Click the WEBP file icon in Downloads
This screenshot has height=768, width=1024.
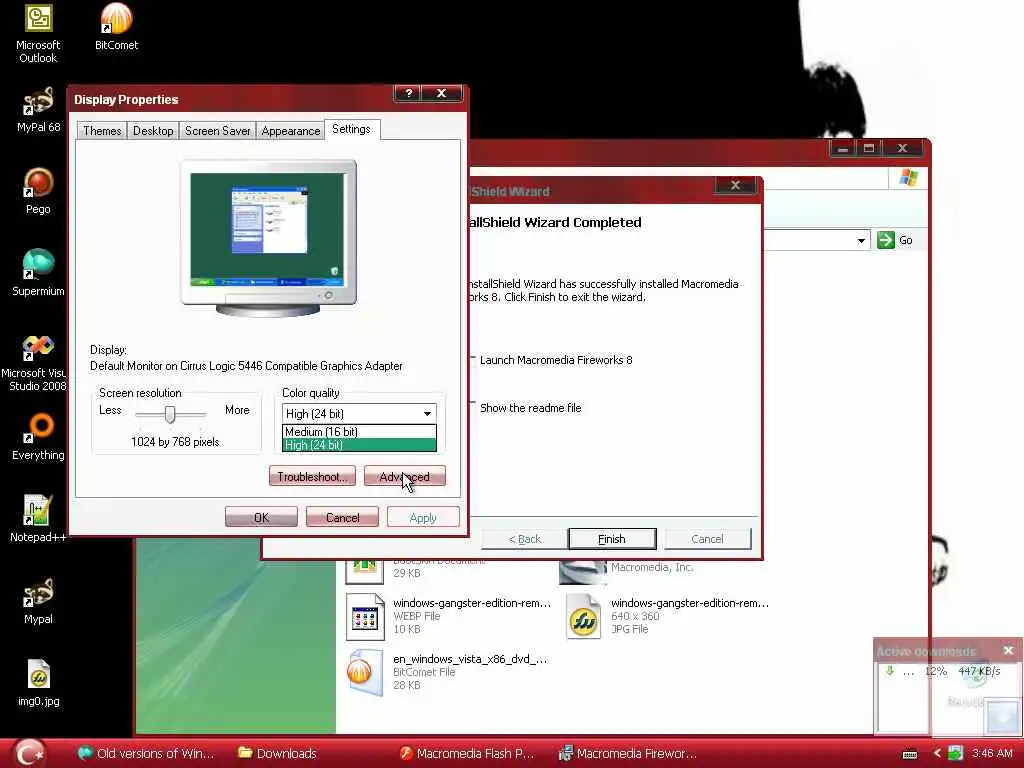364,616
